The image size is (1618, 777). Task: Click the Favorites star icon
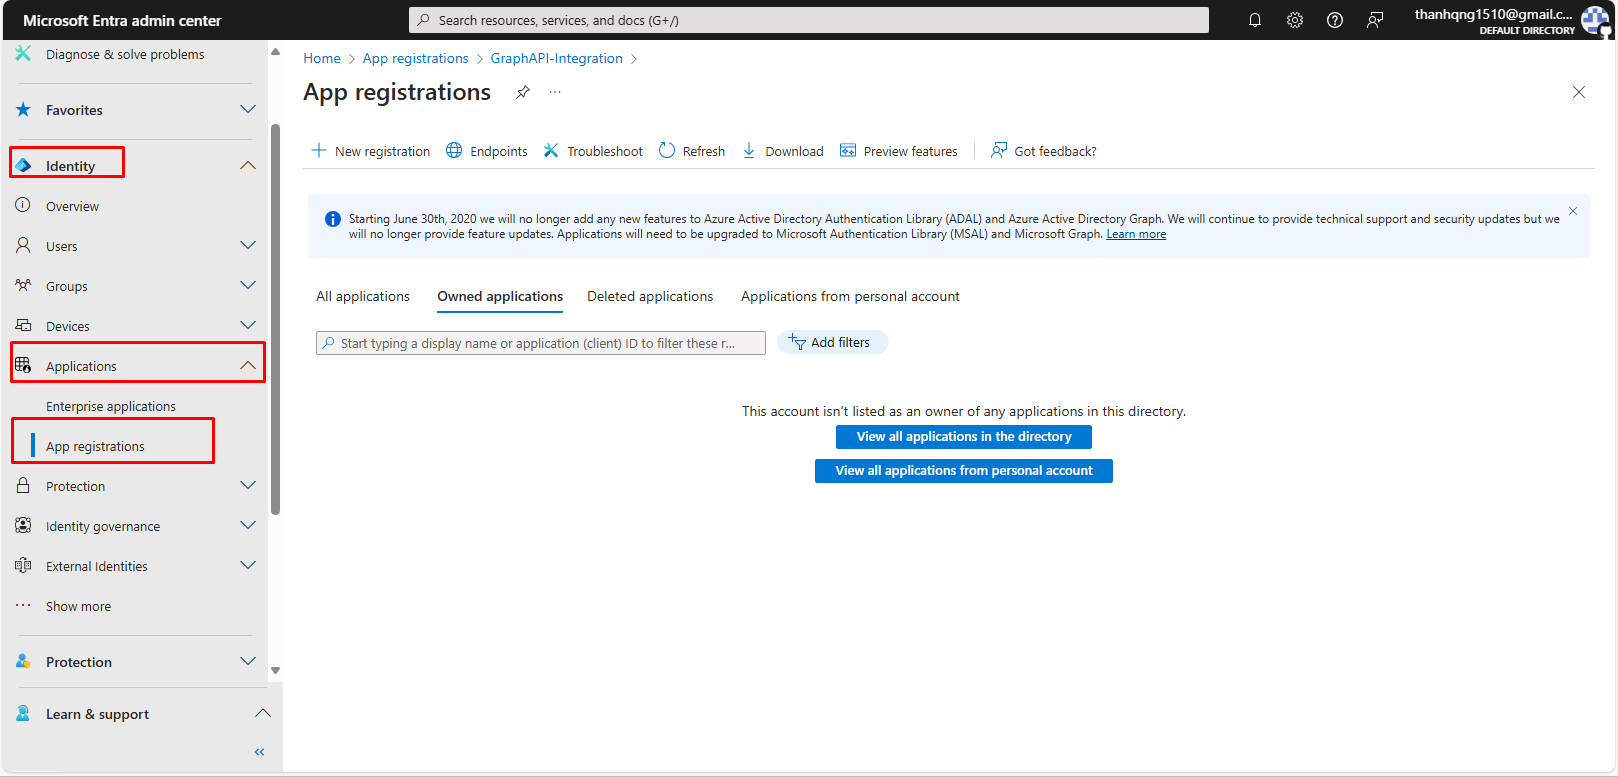click(23, 109)
